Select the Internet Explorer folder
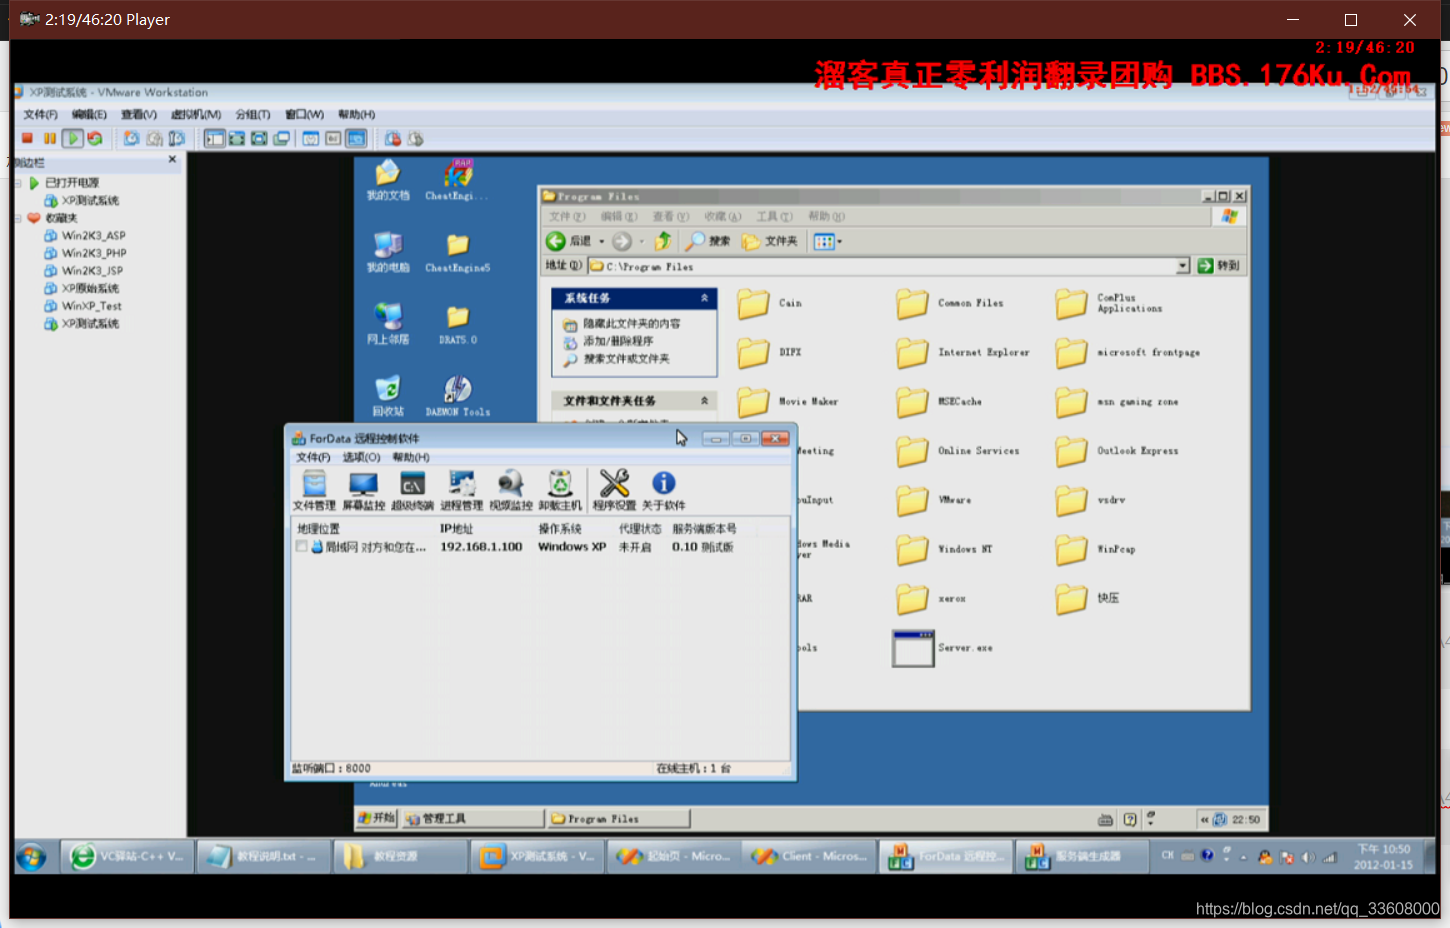Screen dimensions: 1450x928 point(962,353)
